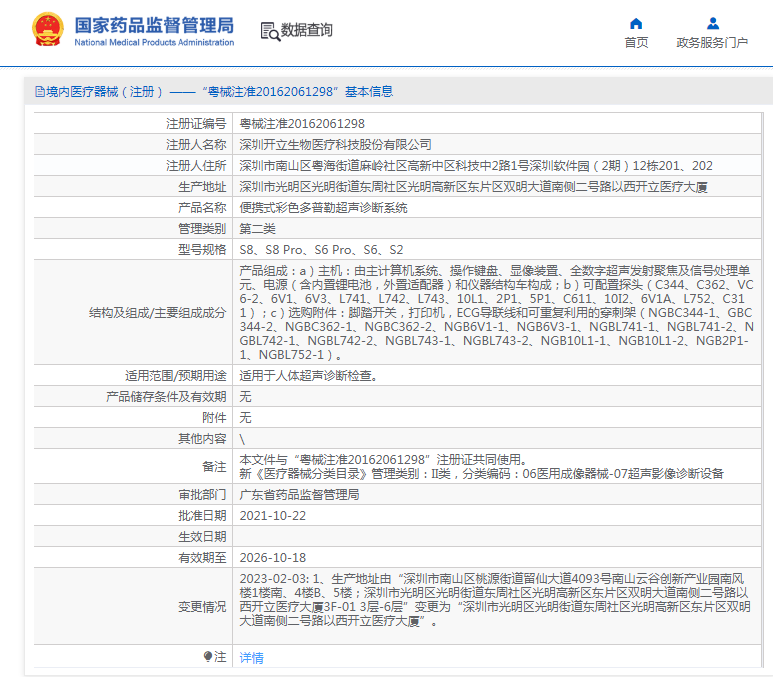
Task: Click the data query magnifier icon
Action: (270, 32)
